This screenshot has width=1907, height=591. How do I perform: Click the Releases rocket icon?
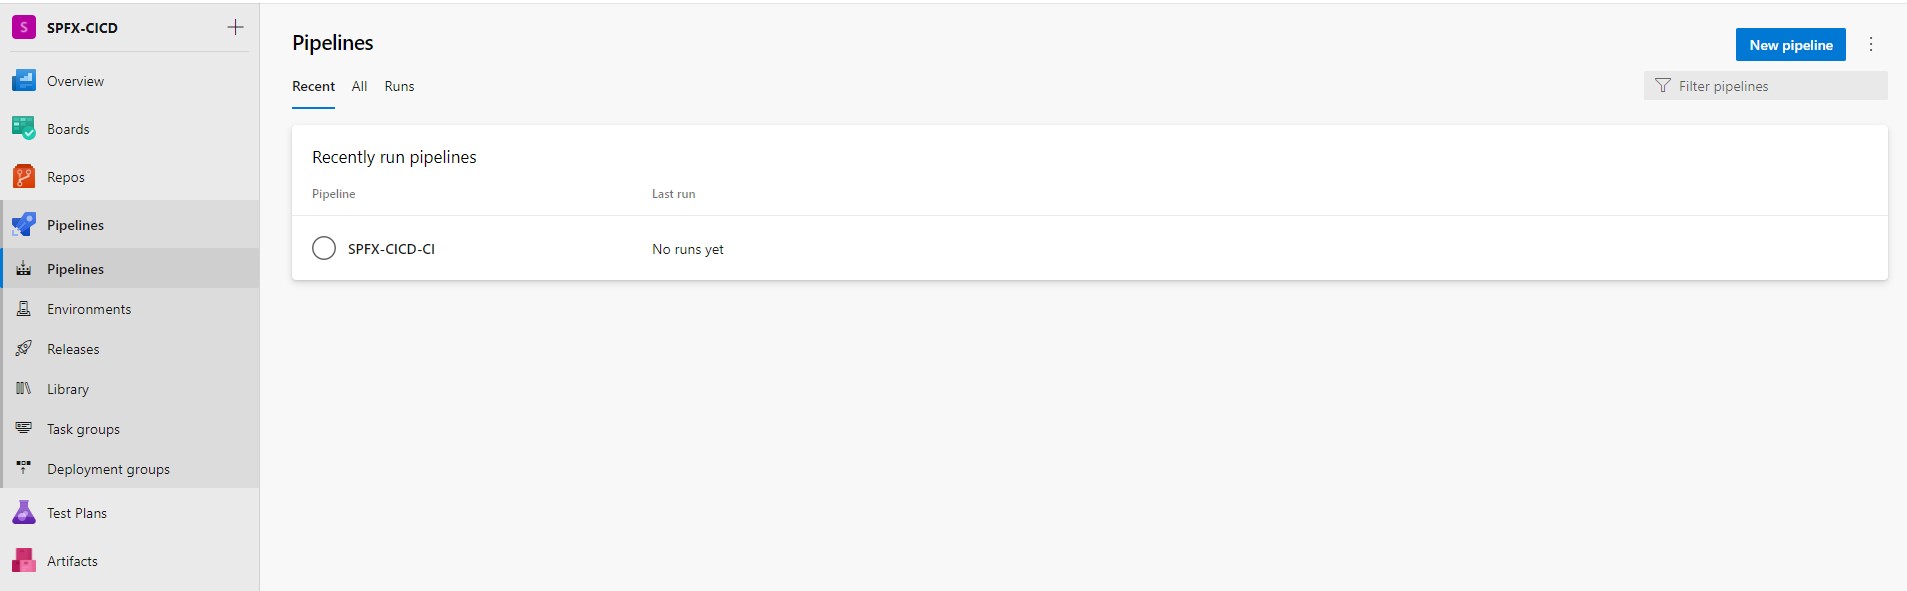point(24,349)
